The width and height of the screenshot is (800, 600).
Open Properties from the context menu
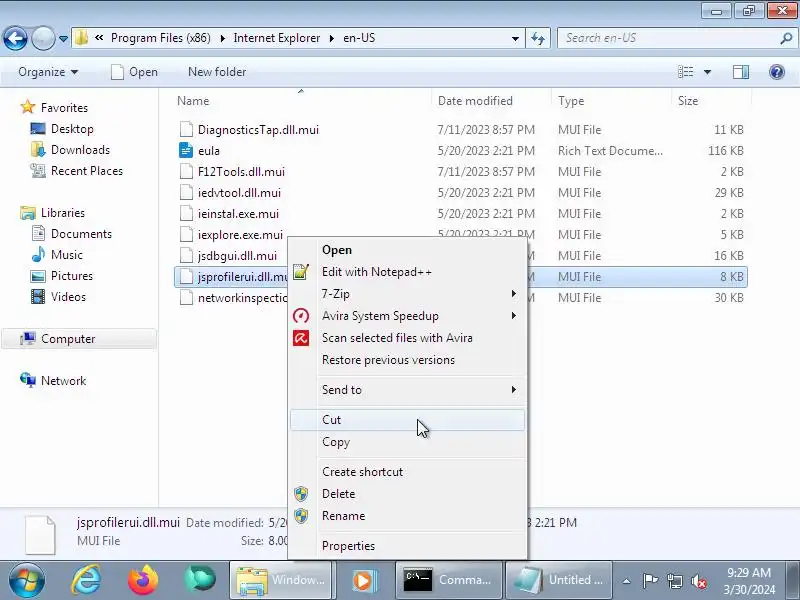click(407, 546)
